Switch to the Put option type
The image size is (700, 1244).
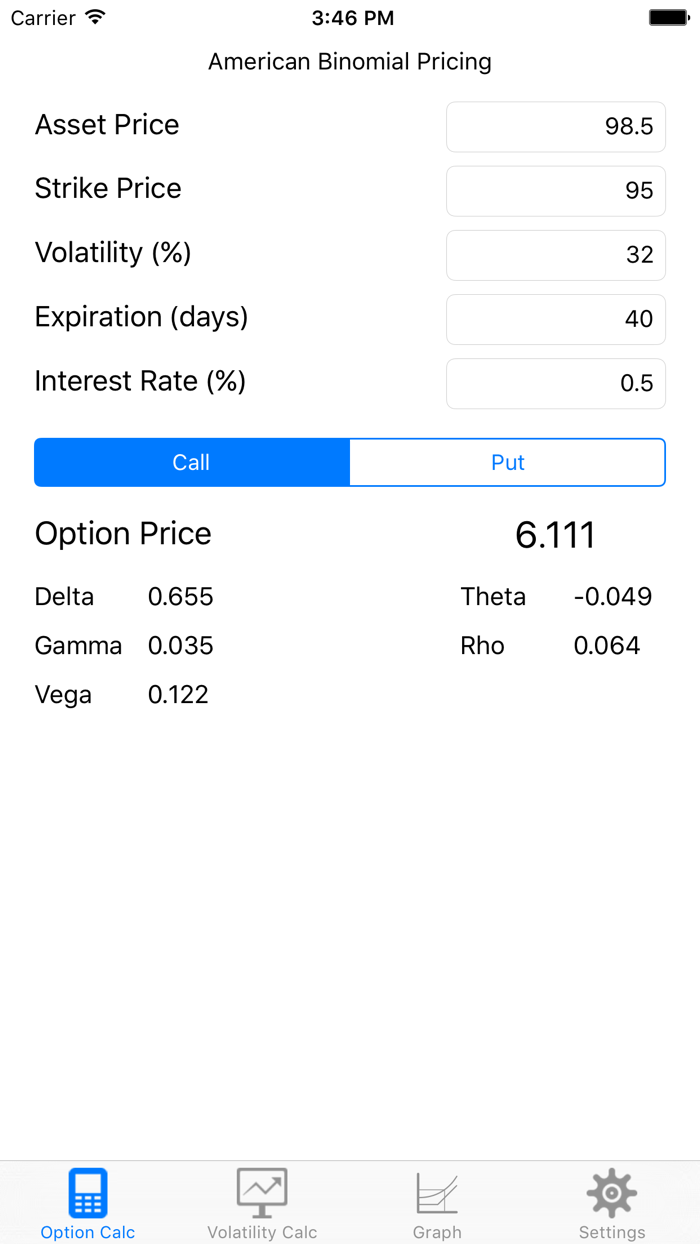(x=507, y=462)
